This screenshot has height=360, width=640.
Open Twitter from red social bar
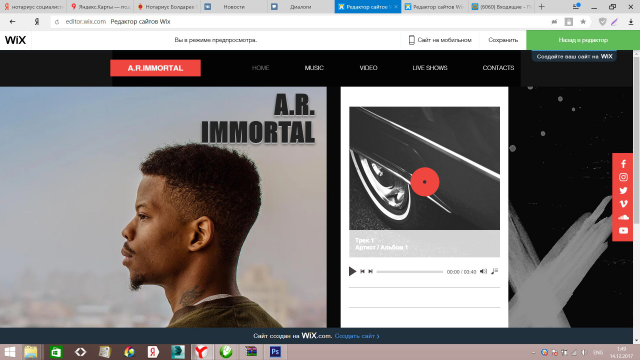[x=623, y=191]
